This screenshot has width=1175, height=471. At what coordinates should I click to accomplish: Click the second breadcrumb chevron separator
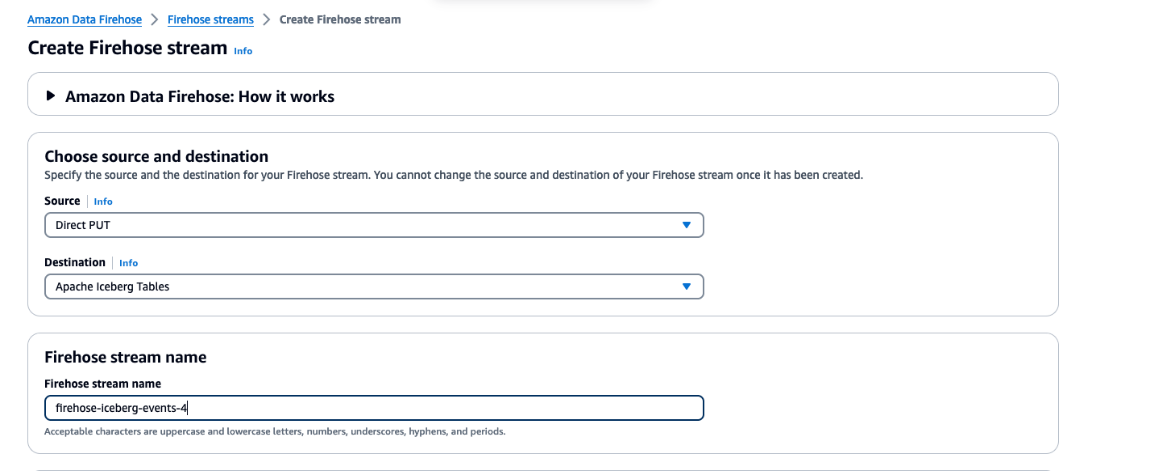click(x=266, y=20)
